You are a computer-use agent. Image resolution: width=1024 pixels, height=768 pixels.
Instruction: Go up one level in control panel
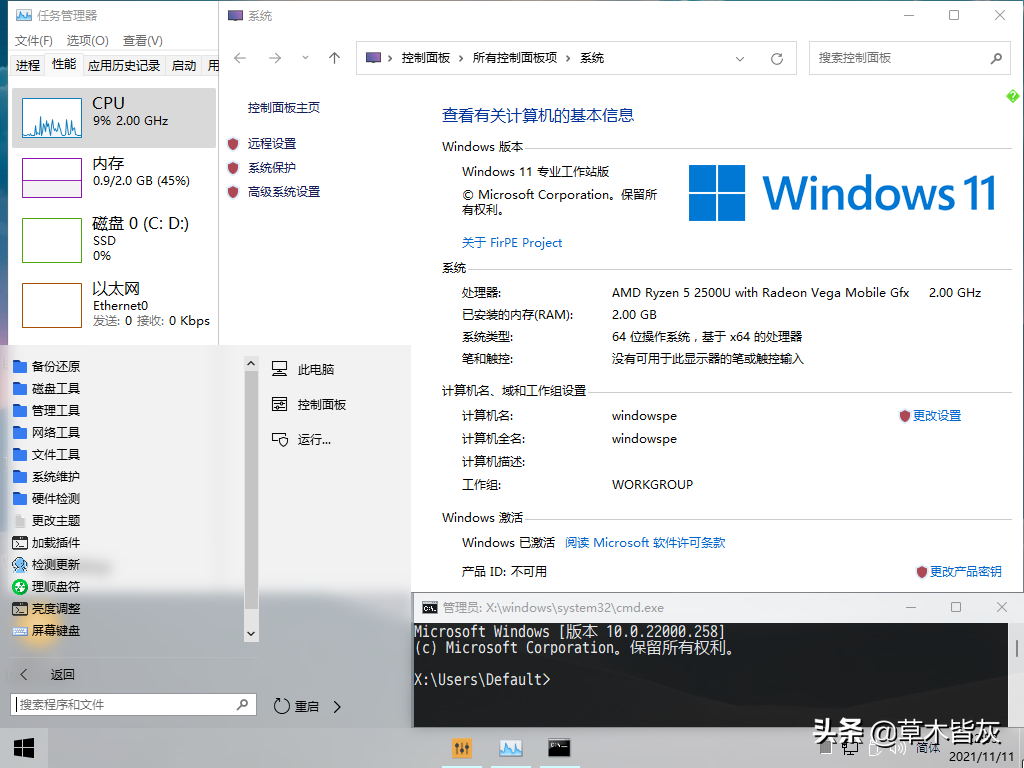tap(334, 58)
